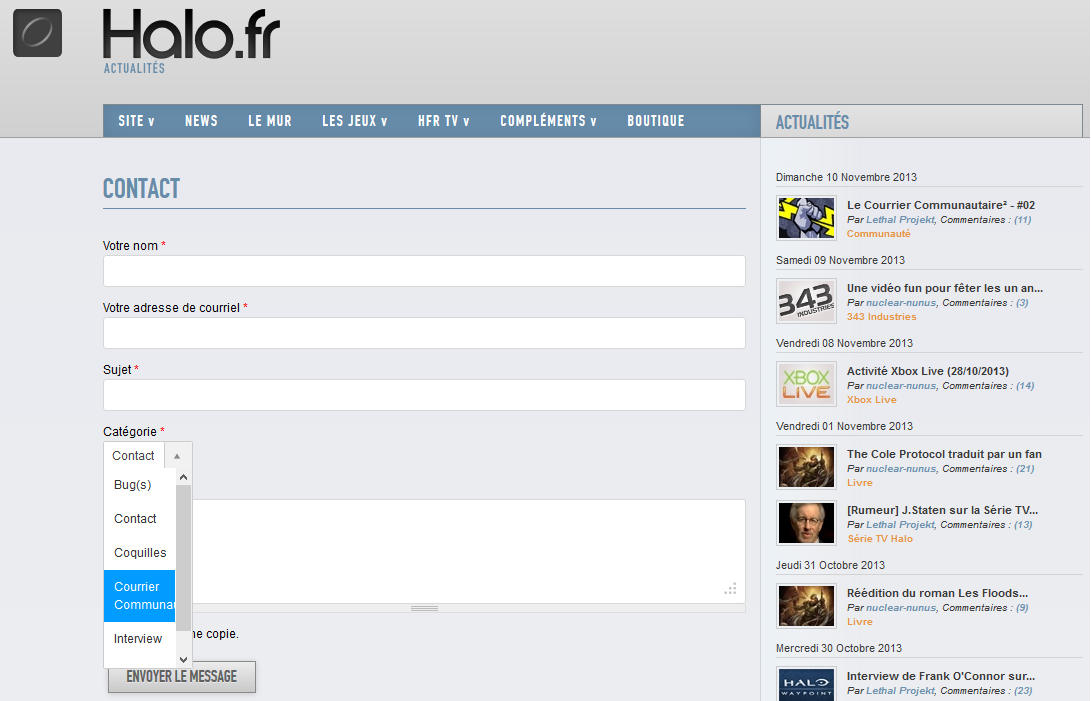Expand the LES JEUX menu
Viewport: 1091px width, 701px height.
355,121
